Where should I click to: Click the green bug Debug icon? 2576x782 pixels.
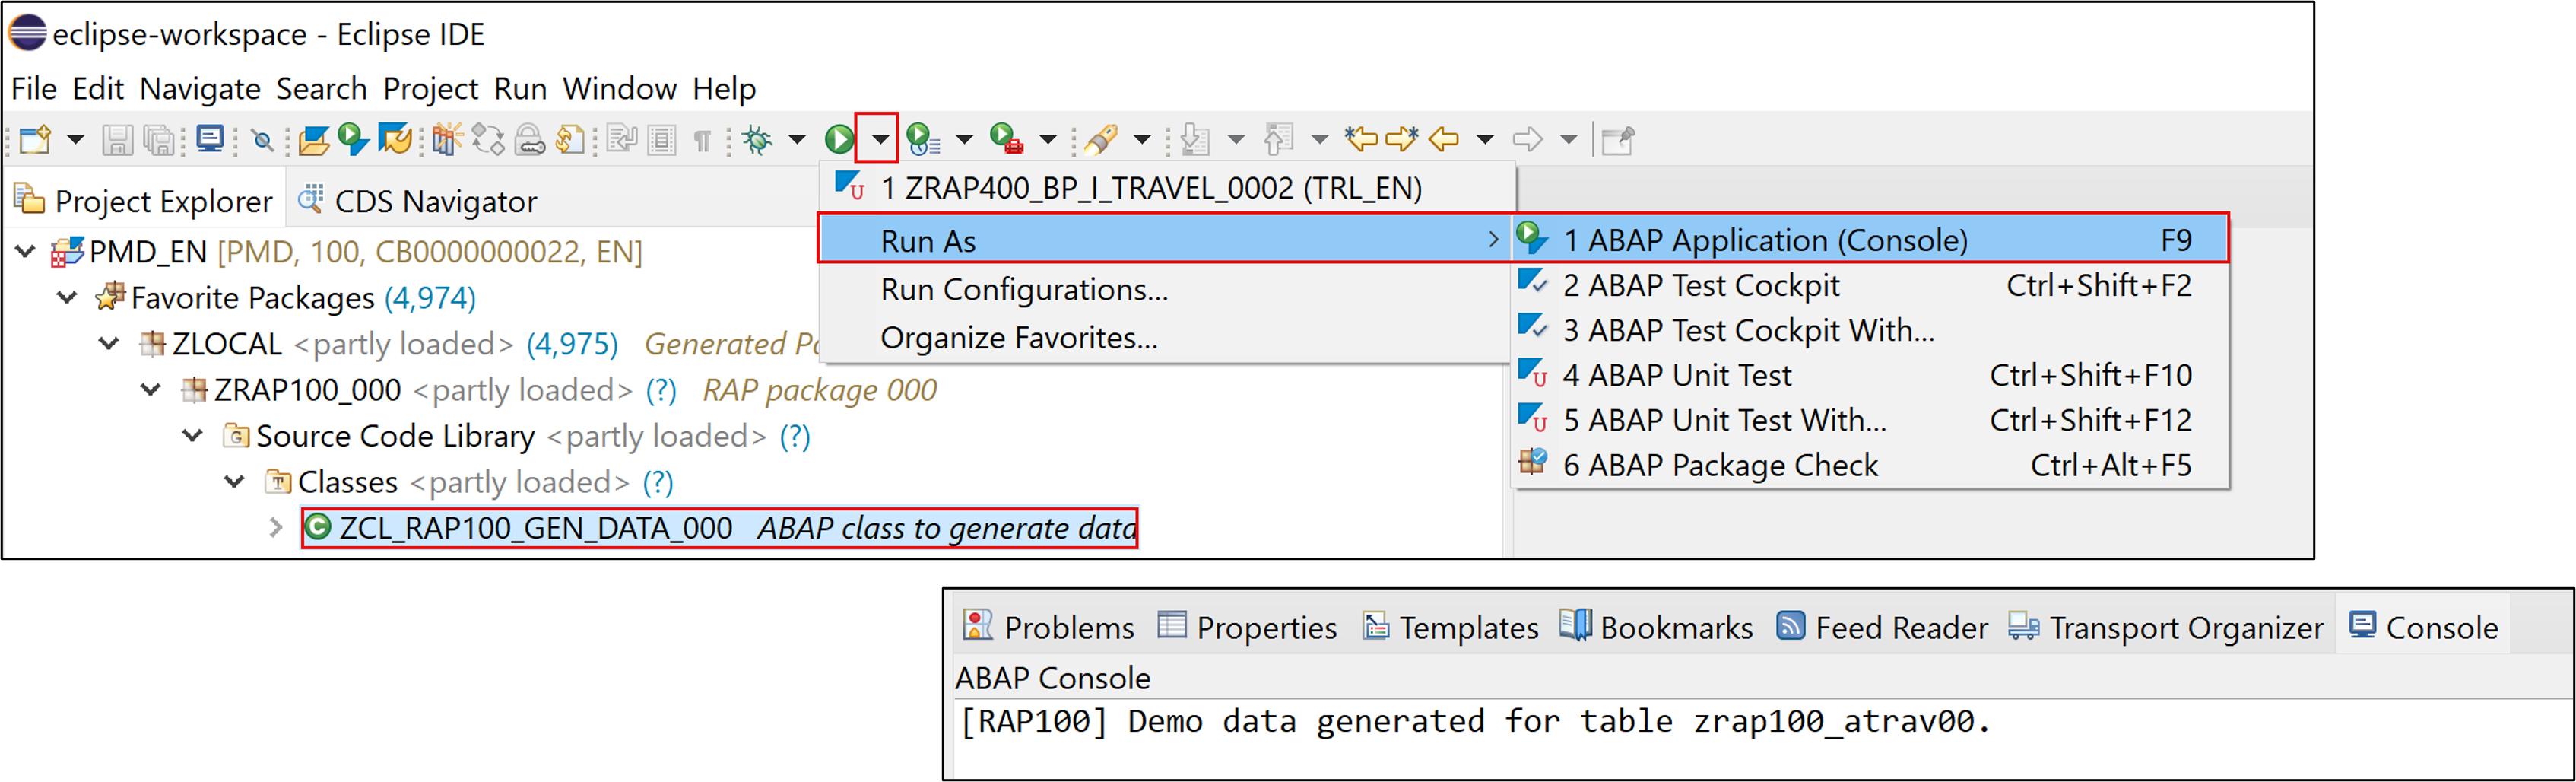click(758, 140)
